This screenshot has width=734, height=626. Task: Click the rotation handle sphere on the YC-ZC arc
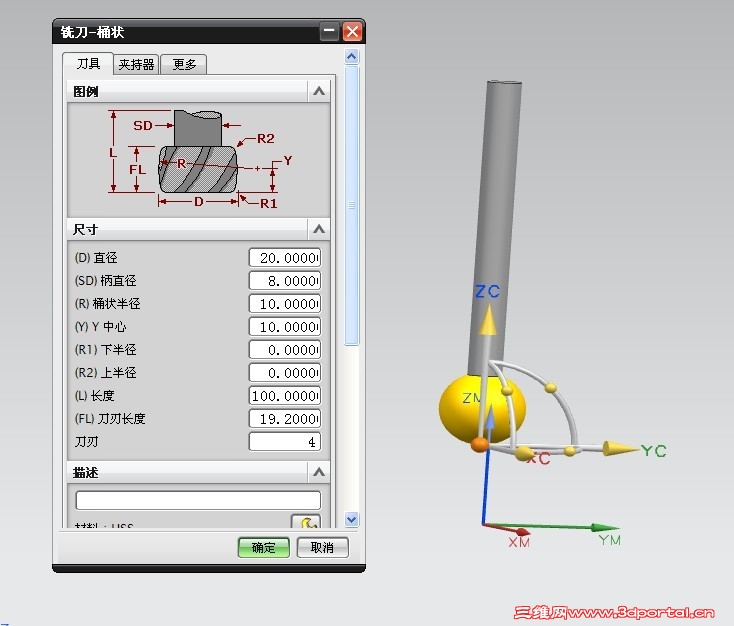(x=551, y=388)
